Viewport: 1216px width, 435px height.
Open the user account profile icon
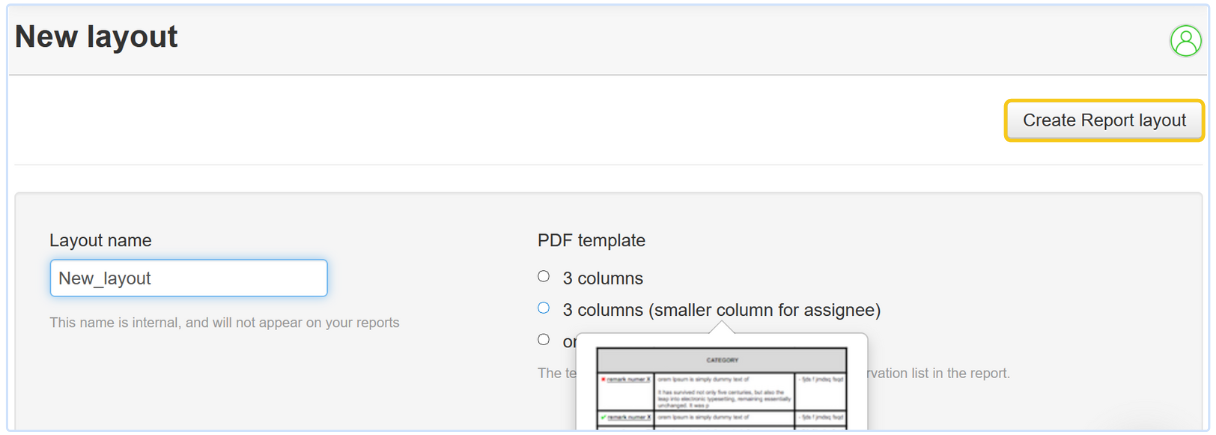1185,41
